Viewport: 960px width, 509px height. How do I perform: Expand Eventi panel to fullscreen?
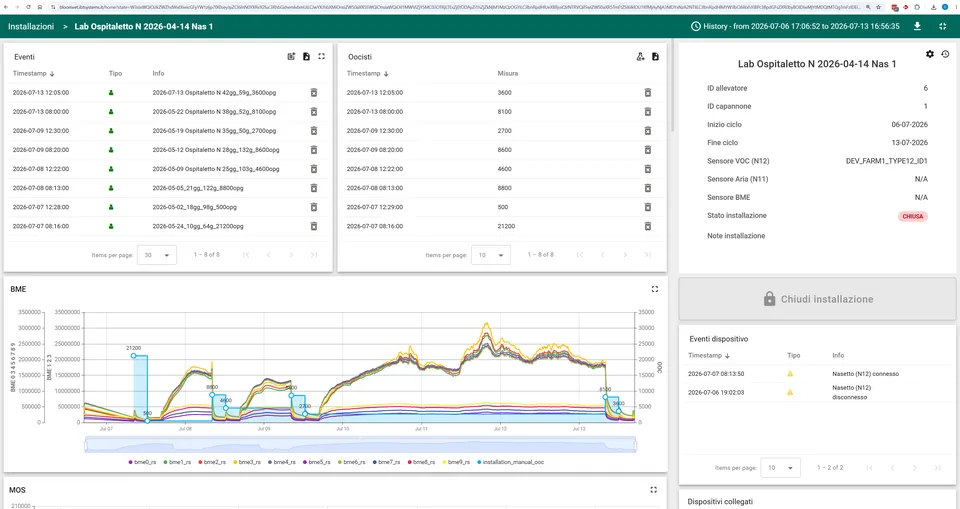click(x=321, y=56)
